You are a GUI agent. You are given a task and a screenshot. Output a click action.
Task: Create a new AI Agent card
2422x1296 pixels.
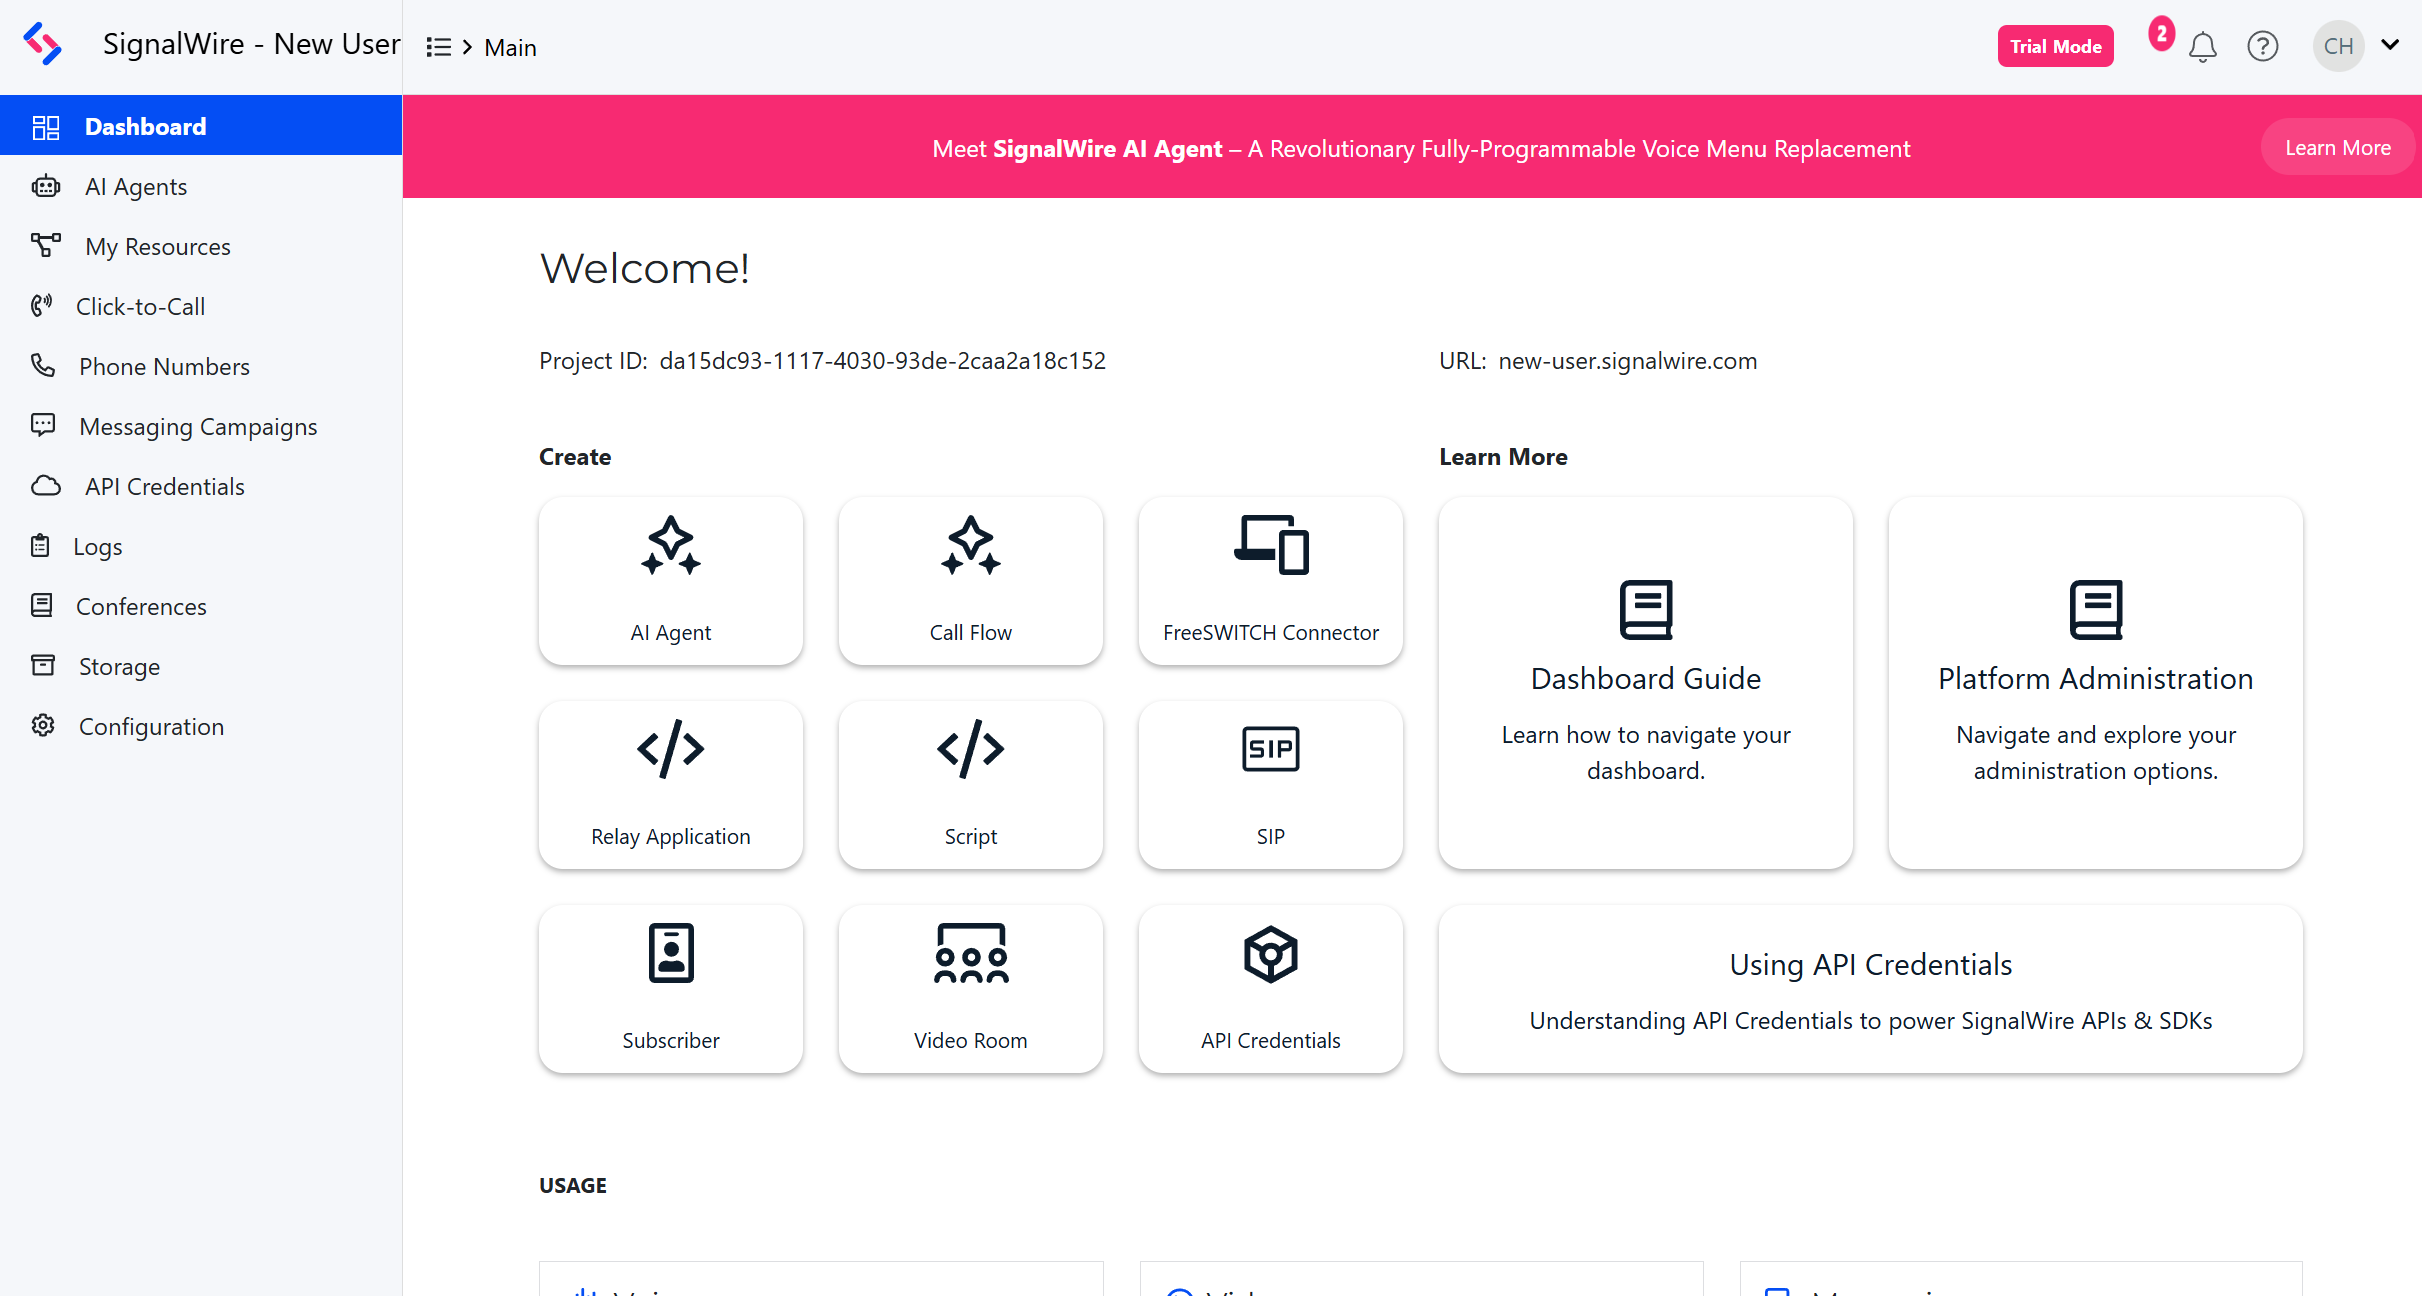670,581
